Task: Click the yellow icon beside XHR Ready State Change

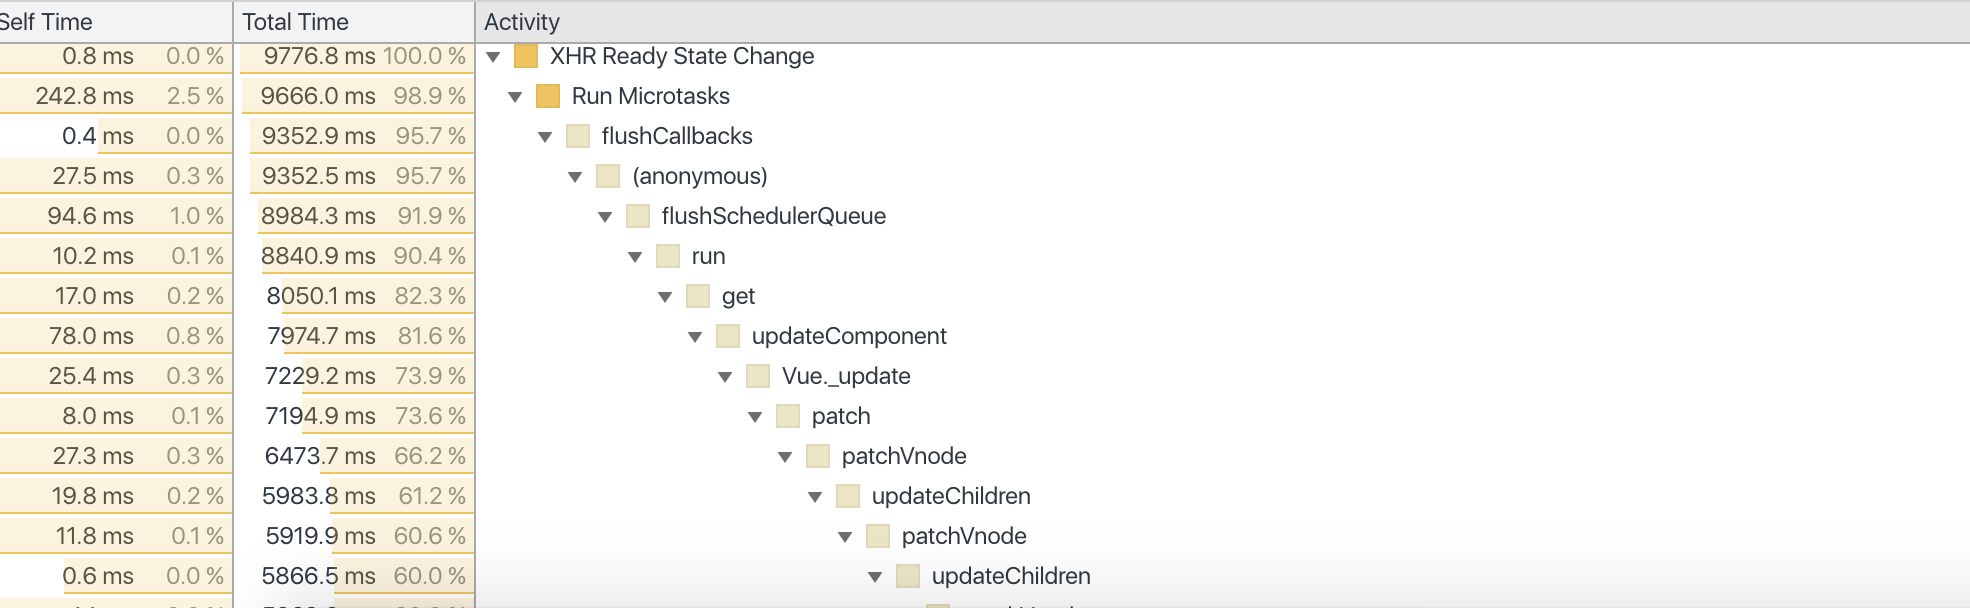Action: [526, 56]
